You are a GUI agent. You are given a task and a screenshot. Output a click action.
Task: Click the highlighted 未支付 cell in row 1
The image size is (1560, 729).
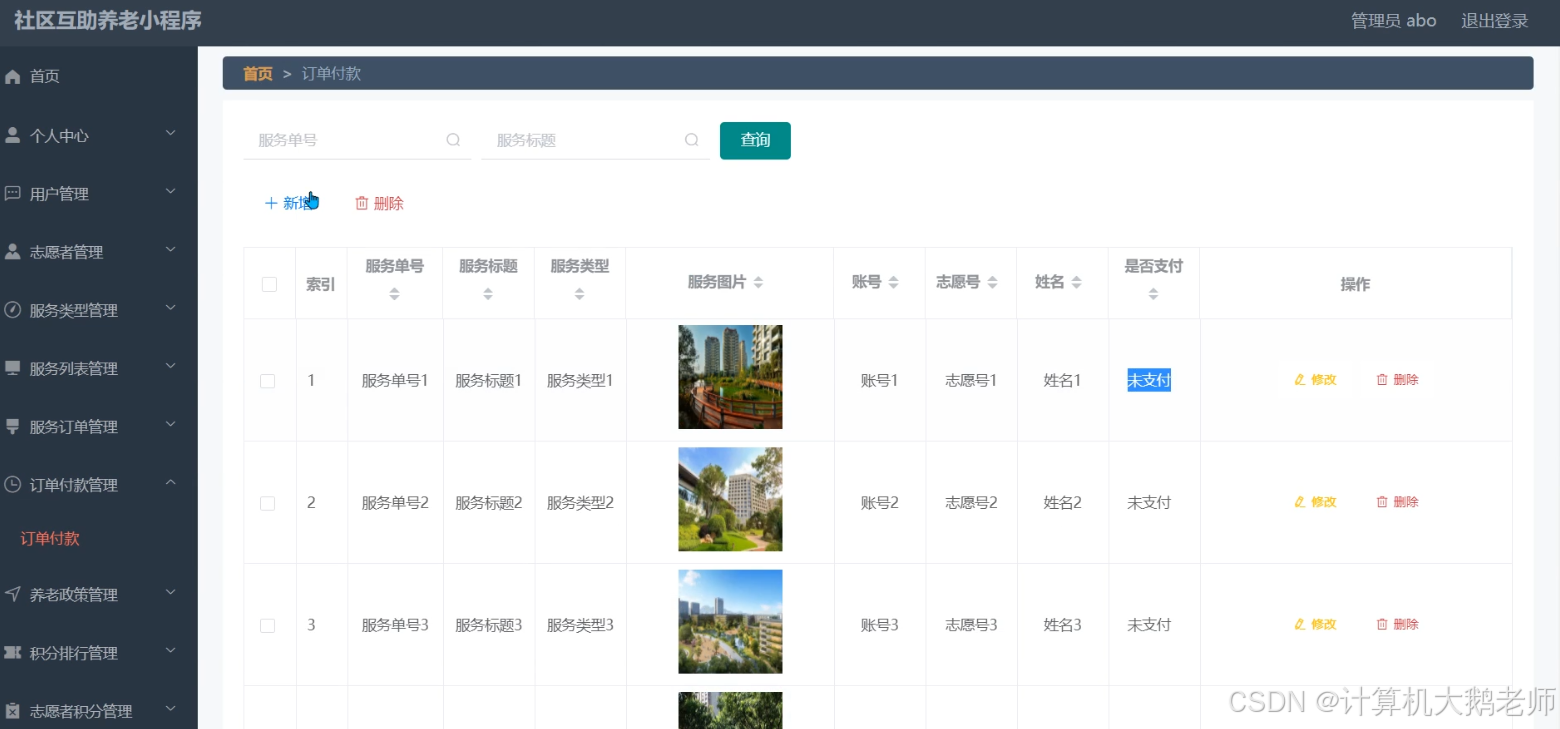pyautogui.click(x=1149, y=380)
